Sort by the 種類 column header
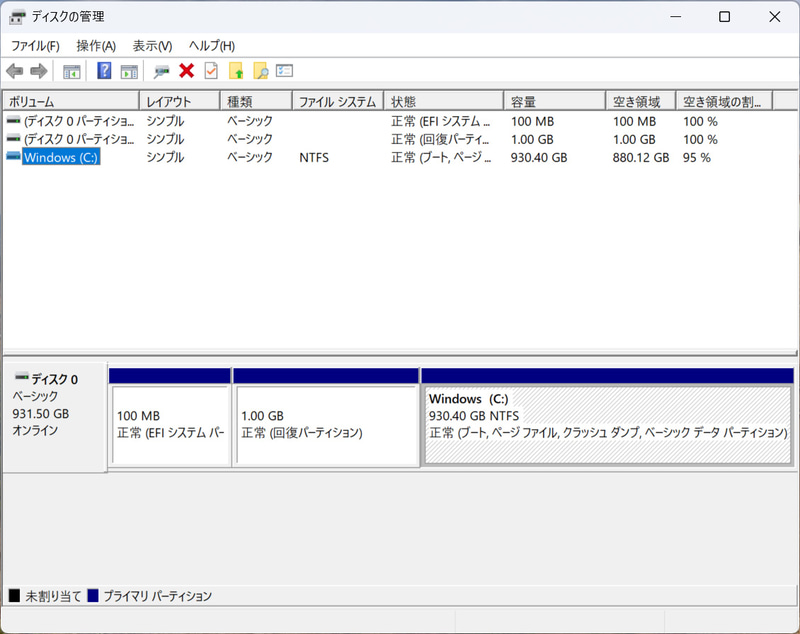The height and width of the screenshot is (634, 800). 256,102
